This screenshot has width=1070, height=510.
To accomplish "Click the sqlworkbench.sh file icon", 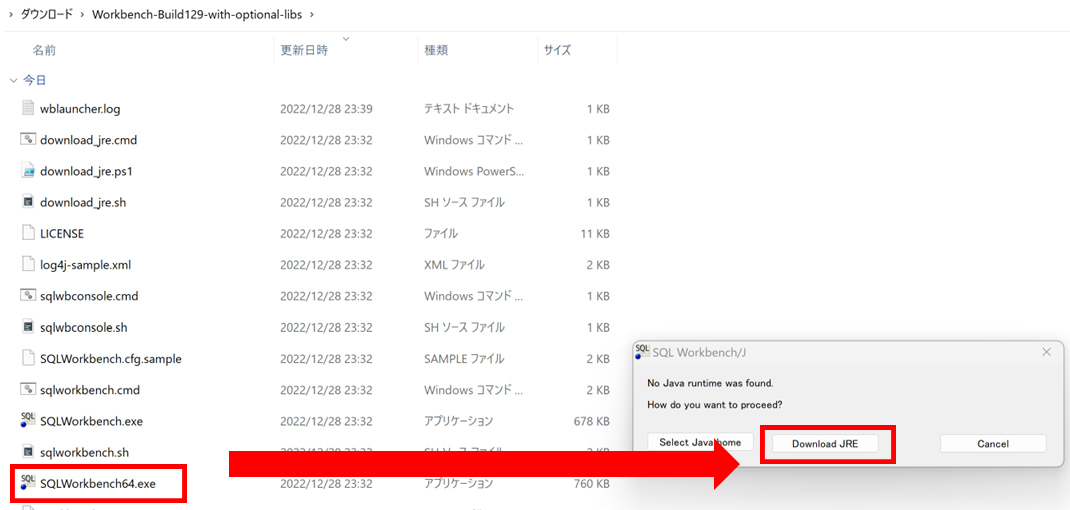I will pyautogui.click(x=28, y=452).
